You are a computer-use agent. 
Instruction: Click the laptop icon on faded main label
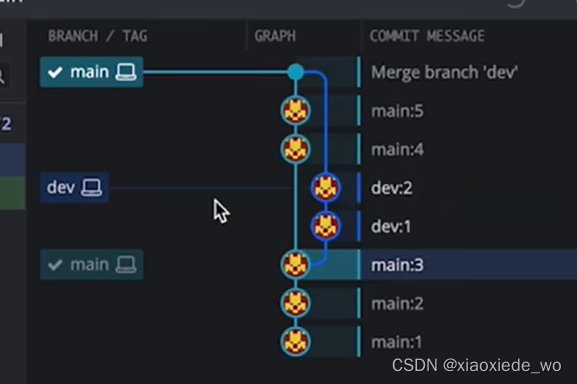[x=126, y=264]
